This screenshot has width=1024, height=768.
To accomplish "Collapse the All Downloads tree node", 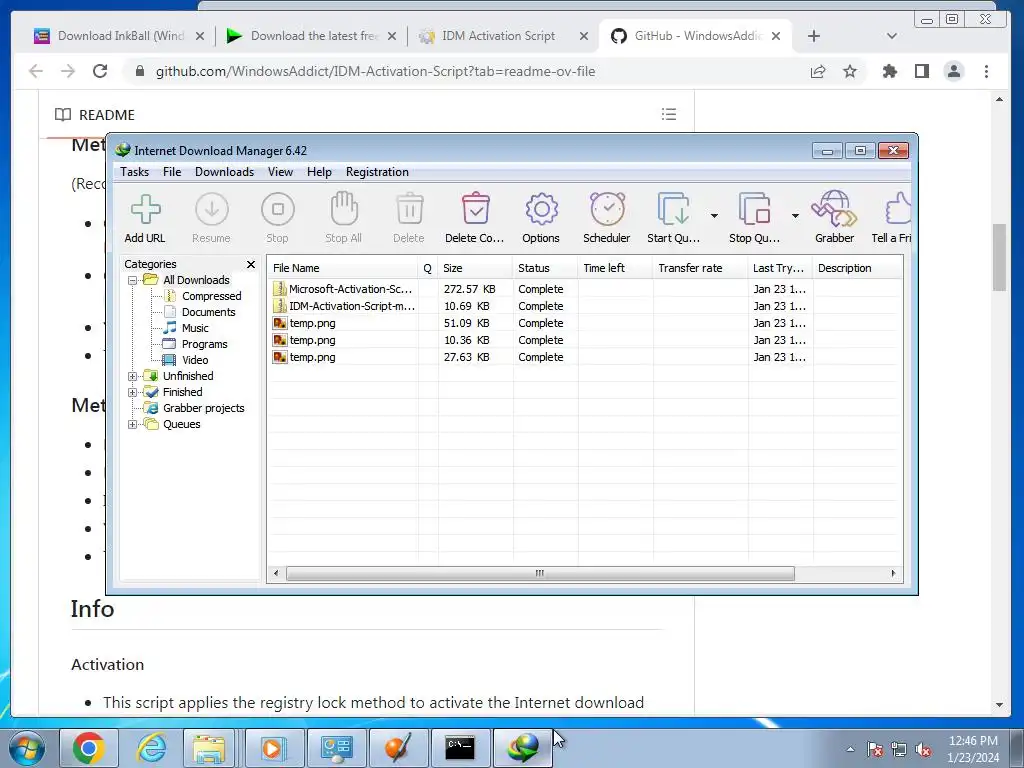I will 133,280.
